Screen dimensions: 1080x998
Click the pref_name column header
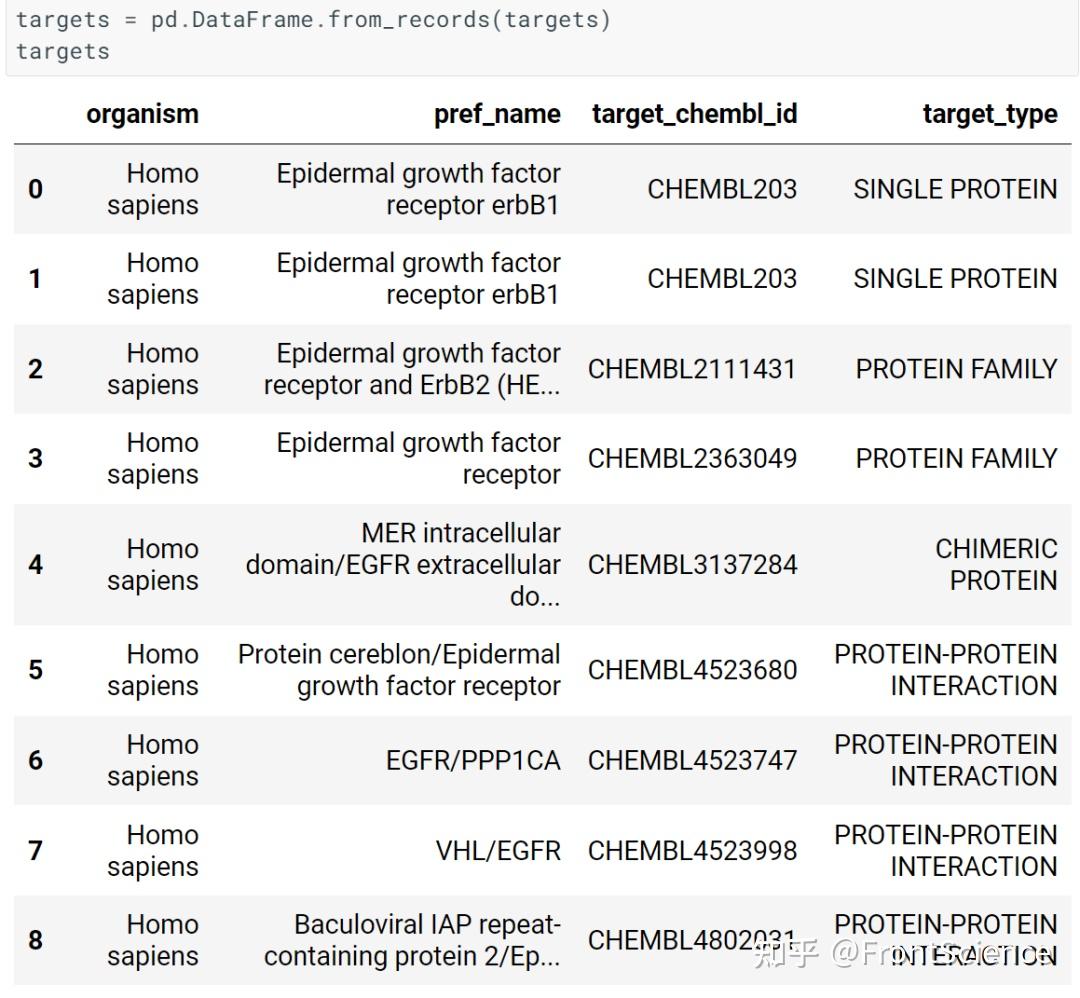(x=497, y=114)
